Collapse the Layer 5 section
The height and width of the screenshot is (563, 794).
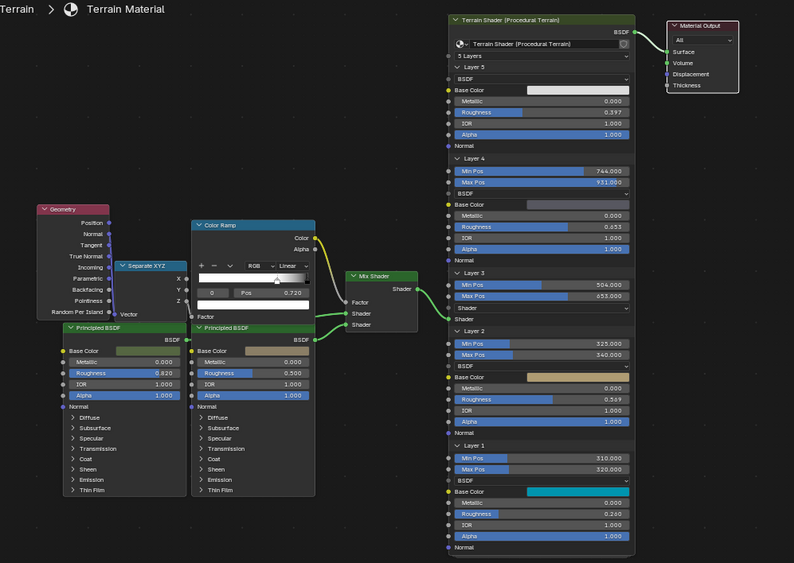(x=457, y=67)
